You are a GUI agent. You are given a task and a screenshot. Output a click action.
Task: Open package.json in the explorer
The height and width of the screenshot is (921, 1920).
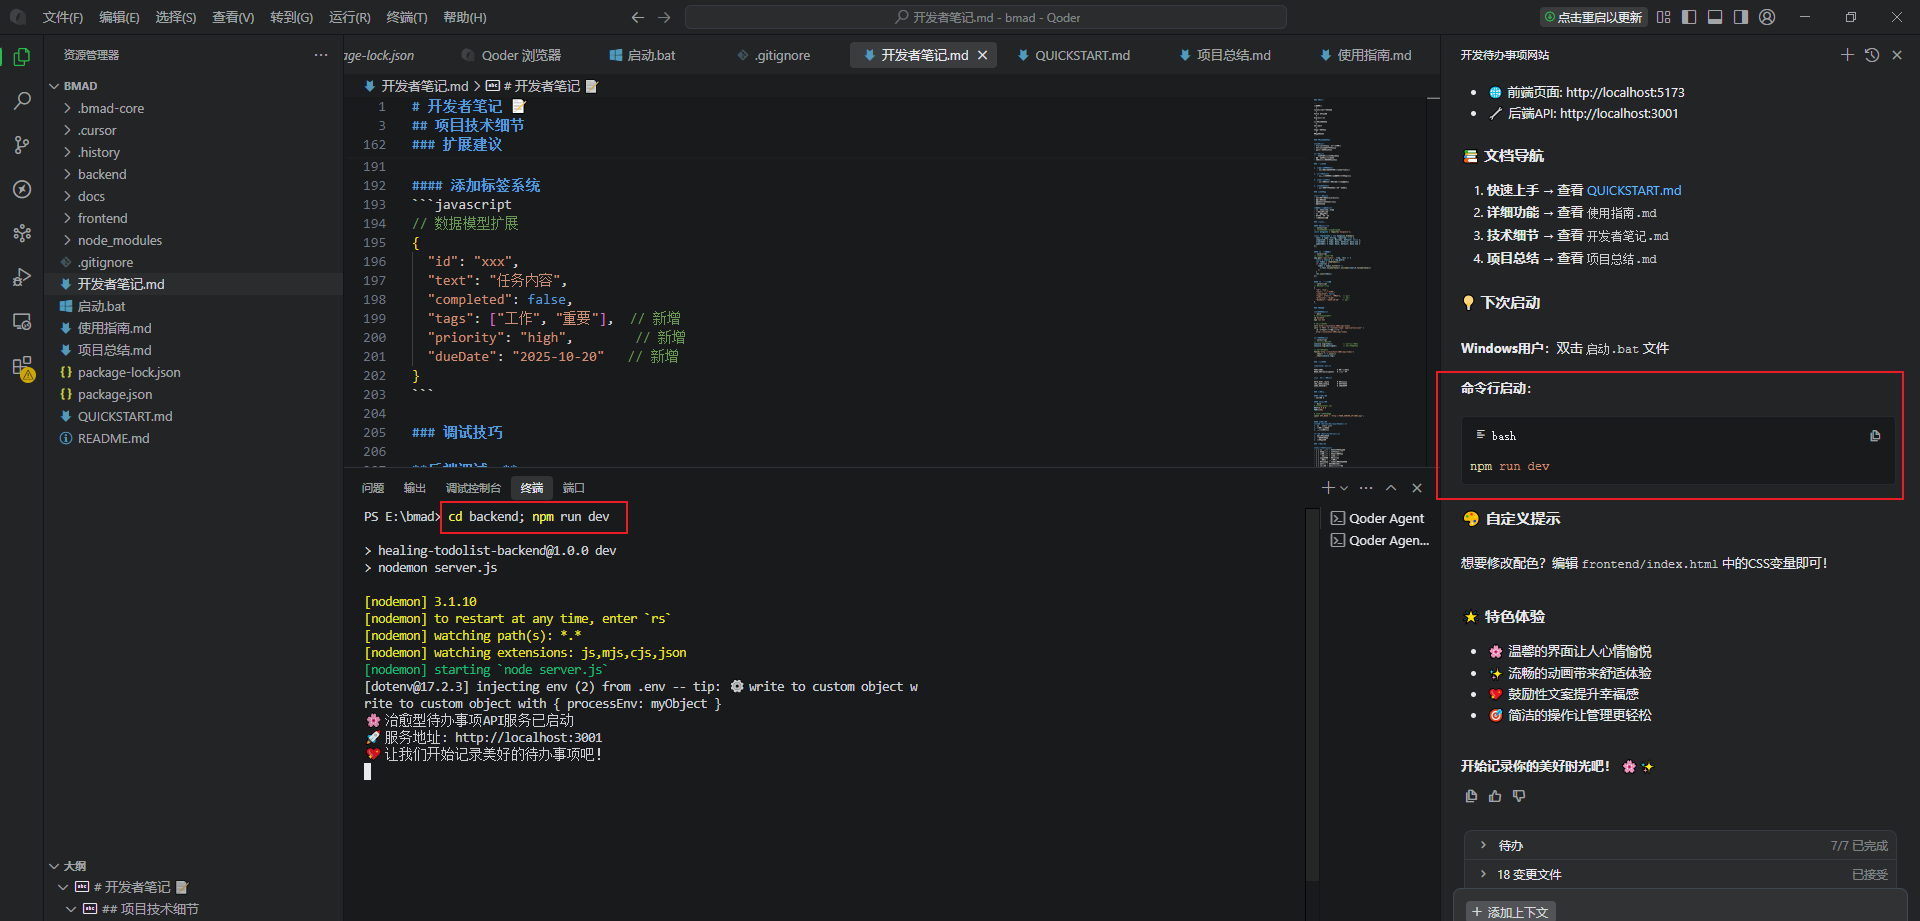[115, 394]
